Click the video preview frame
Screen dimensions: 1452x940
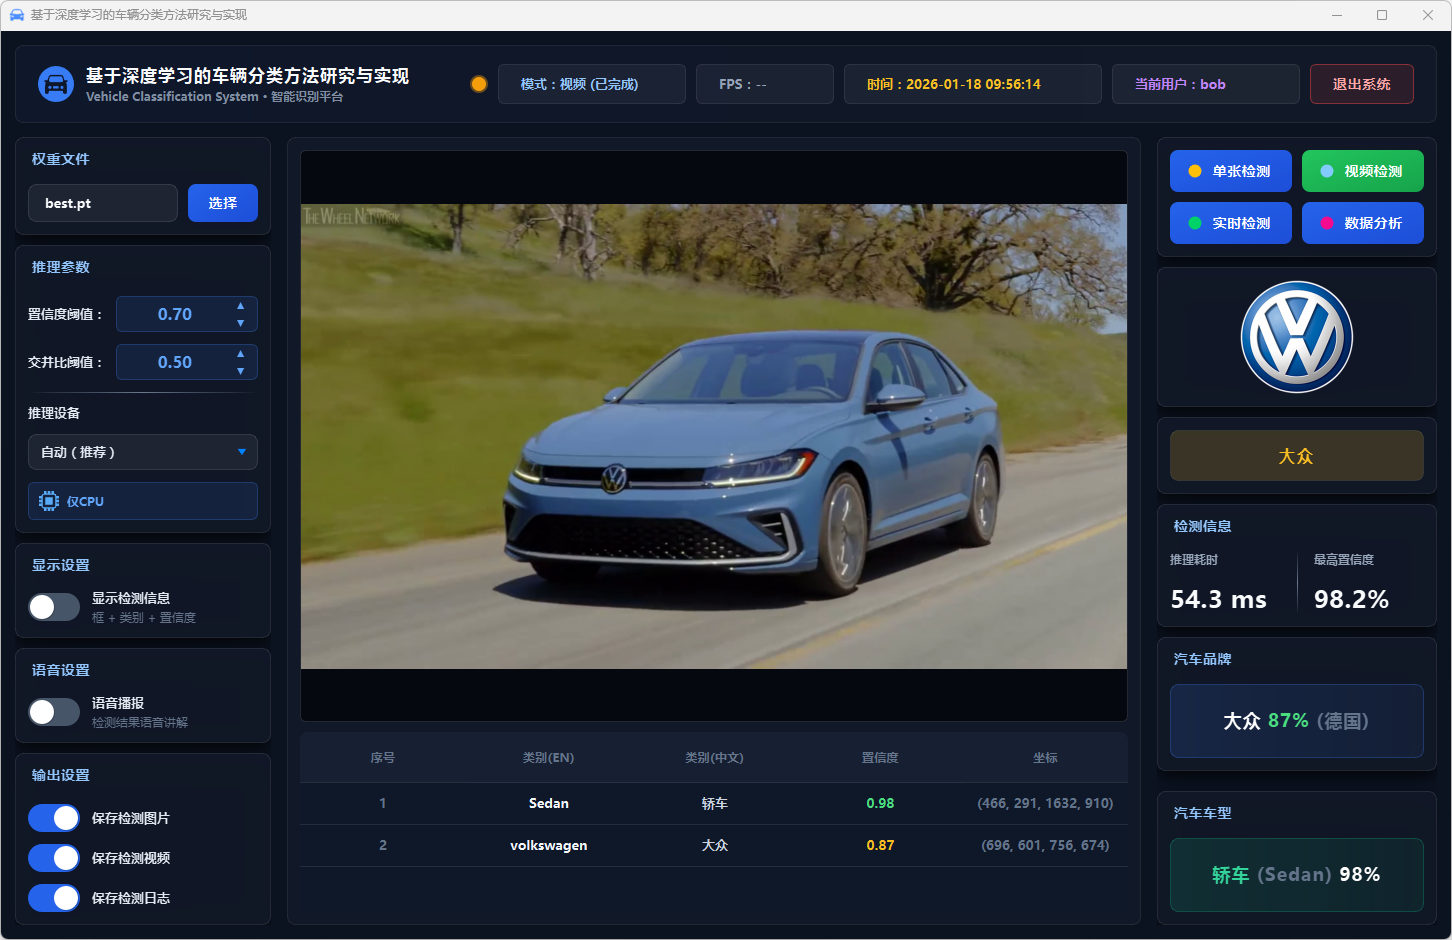coord(714,436)
